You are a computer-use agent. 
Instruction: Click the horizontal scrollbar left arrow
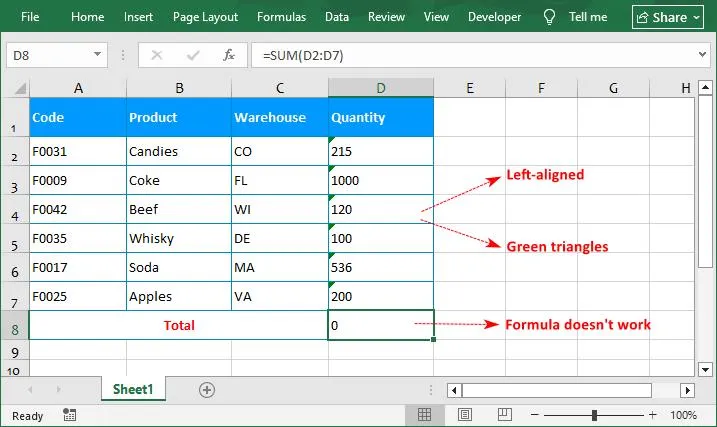454,390
